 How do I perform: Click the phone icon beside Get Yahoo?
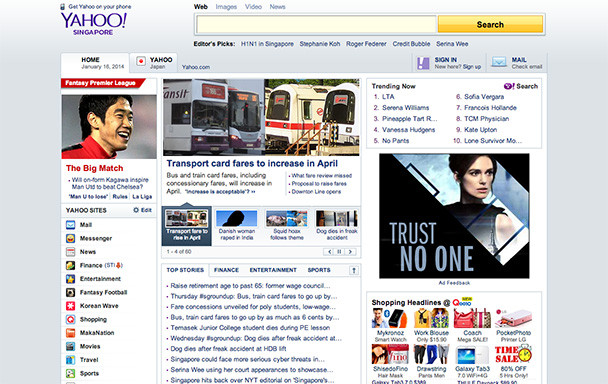coord(62,7)
